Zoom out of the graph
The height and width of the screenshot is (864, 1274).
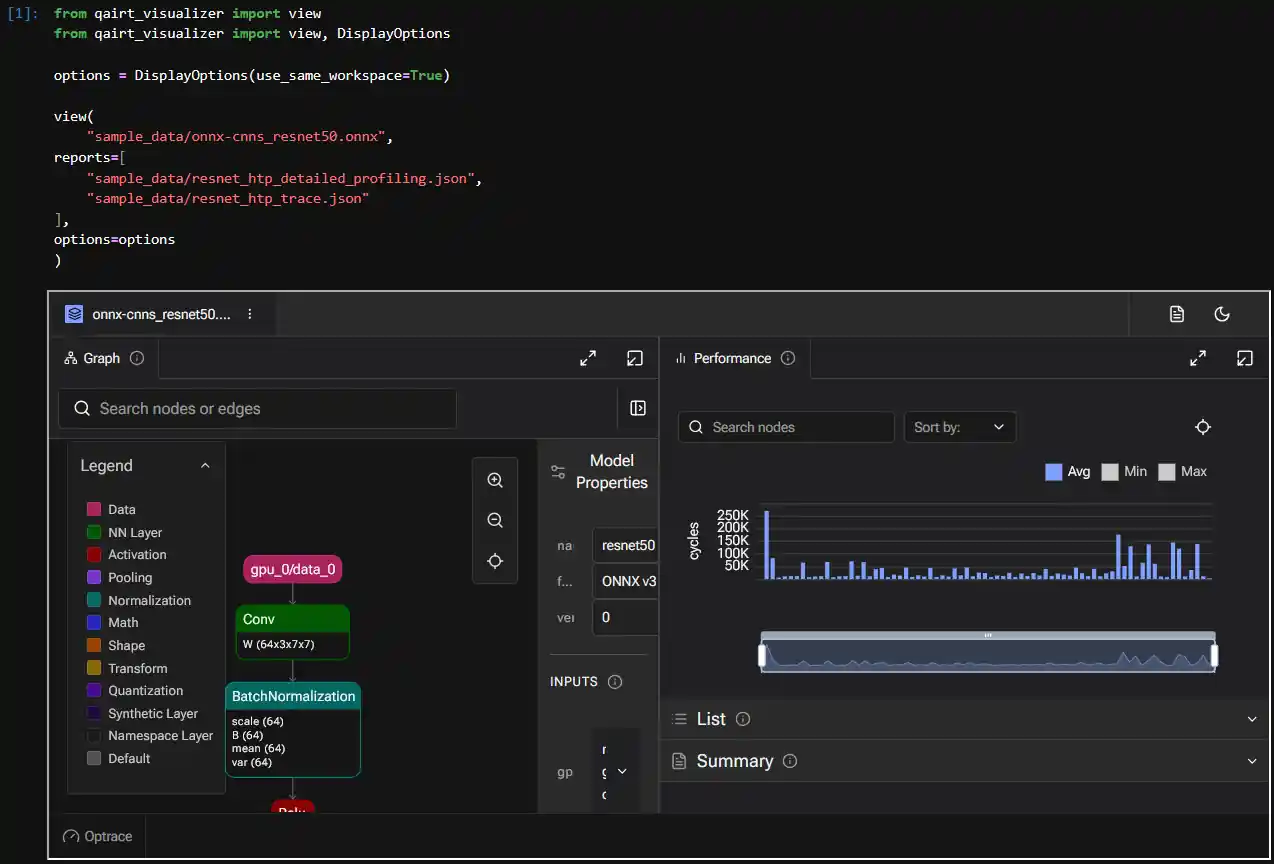point(495,520)
